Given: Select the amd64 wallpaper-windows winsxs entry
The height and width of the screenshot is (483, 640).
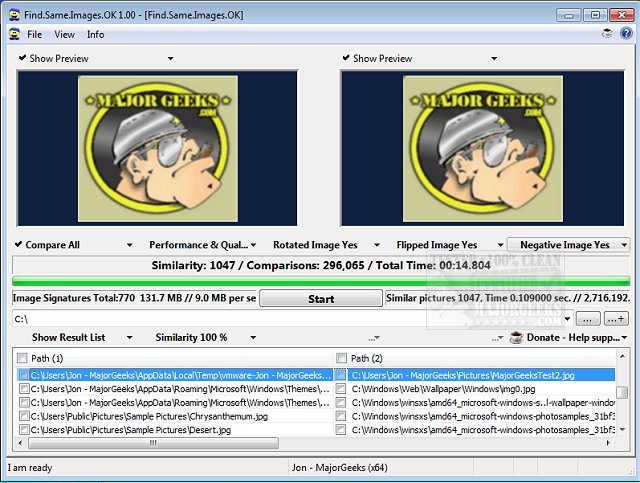Looking at the screenshot, I should pyautogui.click(x=483, y=403).
